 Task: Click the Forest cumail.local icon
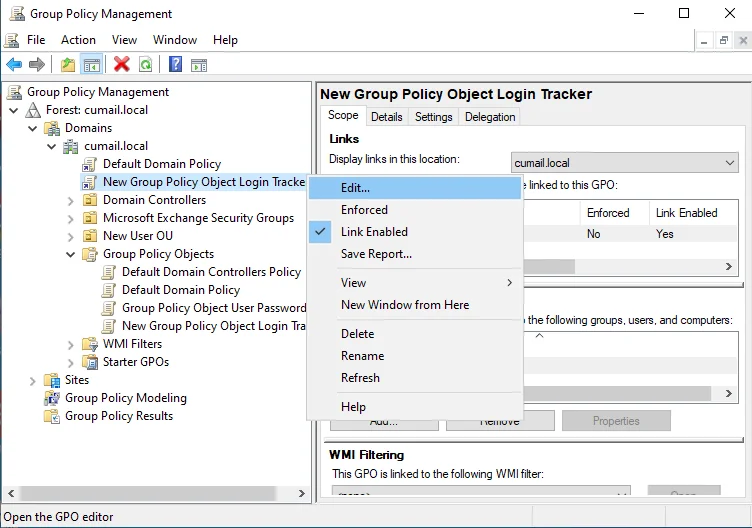point(33,110)
